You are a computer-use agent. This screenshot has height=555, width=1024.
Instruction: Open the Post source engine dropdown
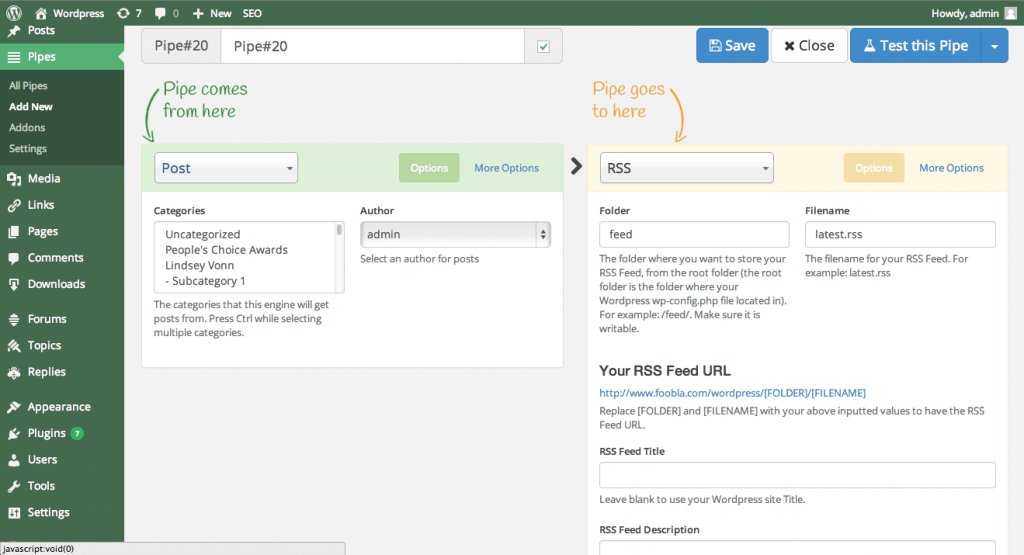click(x=225, y=168)
